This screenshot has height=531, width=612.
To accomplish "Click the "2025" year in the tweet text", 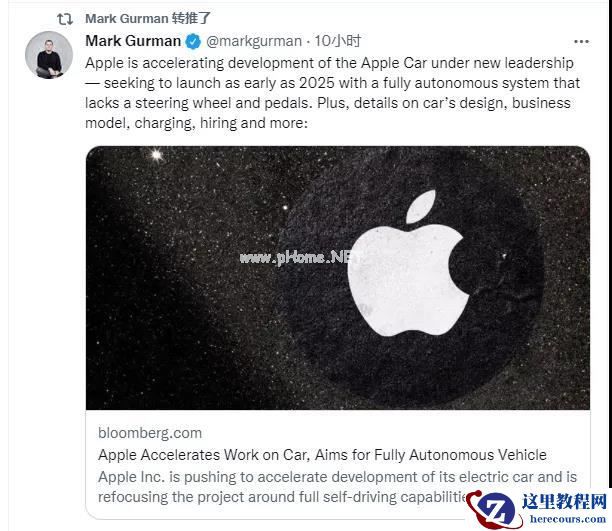I will coord(317,83).
